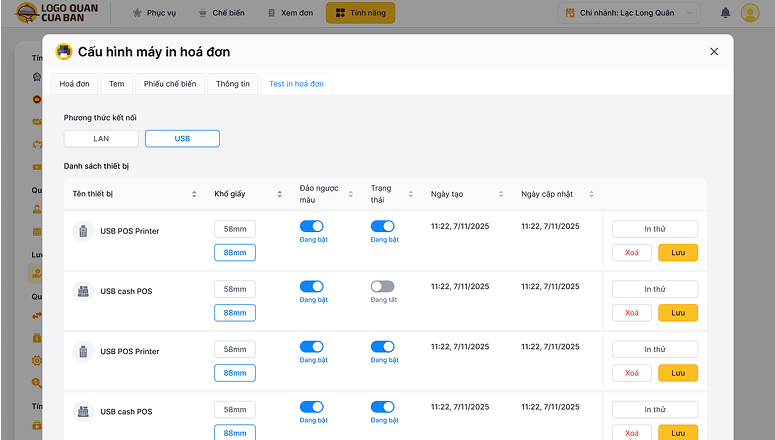Sort by Tên thiết bị column
The height and width of the screenshot is (440, 775).
click(194, 194)
